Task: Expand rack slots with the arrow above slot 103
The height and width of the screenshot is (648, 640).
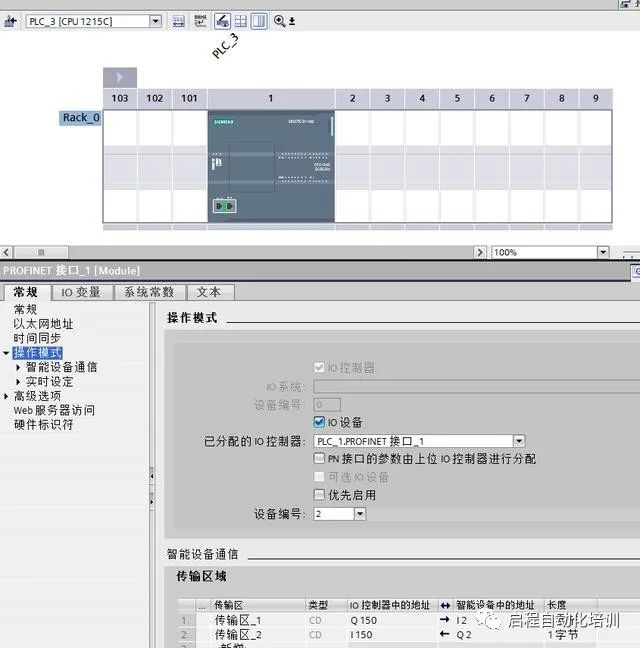Action: click(120, 77)
